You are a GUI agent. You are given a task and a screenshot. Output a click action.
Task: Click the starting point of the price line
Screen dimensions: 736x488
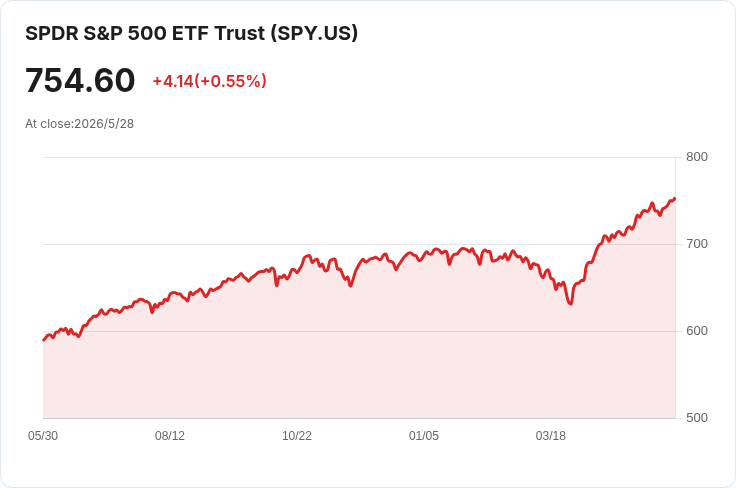(x=44, y=340)
